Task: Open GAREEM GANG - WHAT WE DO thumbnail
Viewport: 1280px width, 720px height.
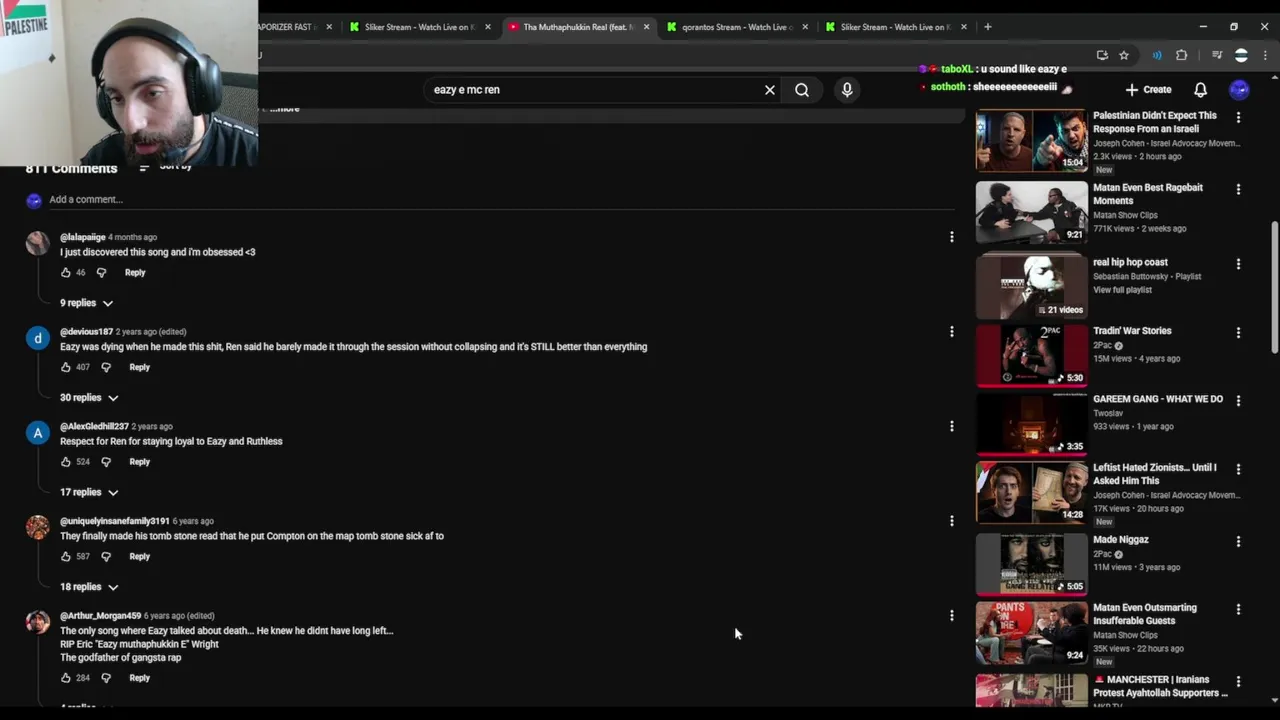Action: pos(1032,424)
